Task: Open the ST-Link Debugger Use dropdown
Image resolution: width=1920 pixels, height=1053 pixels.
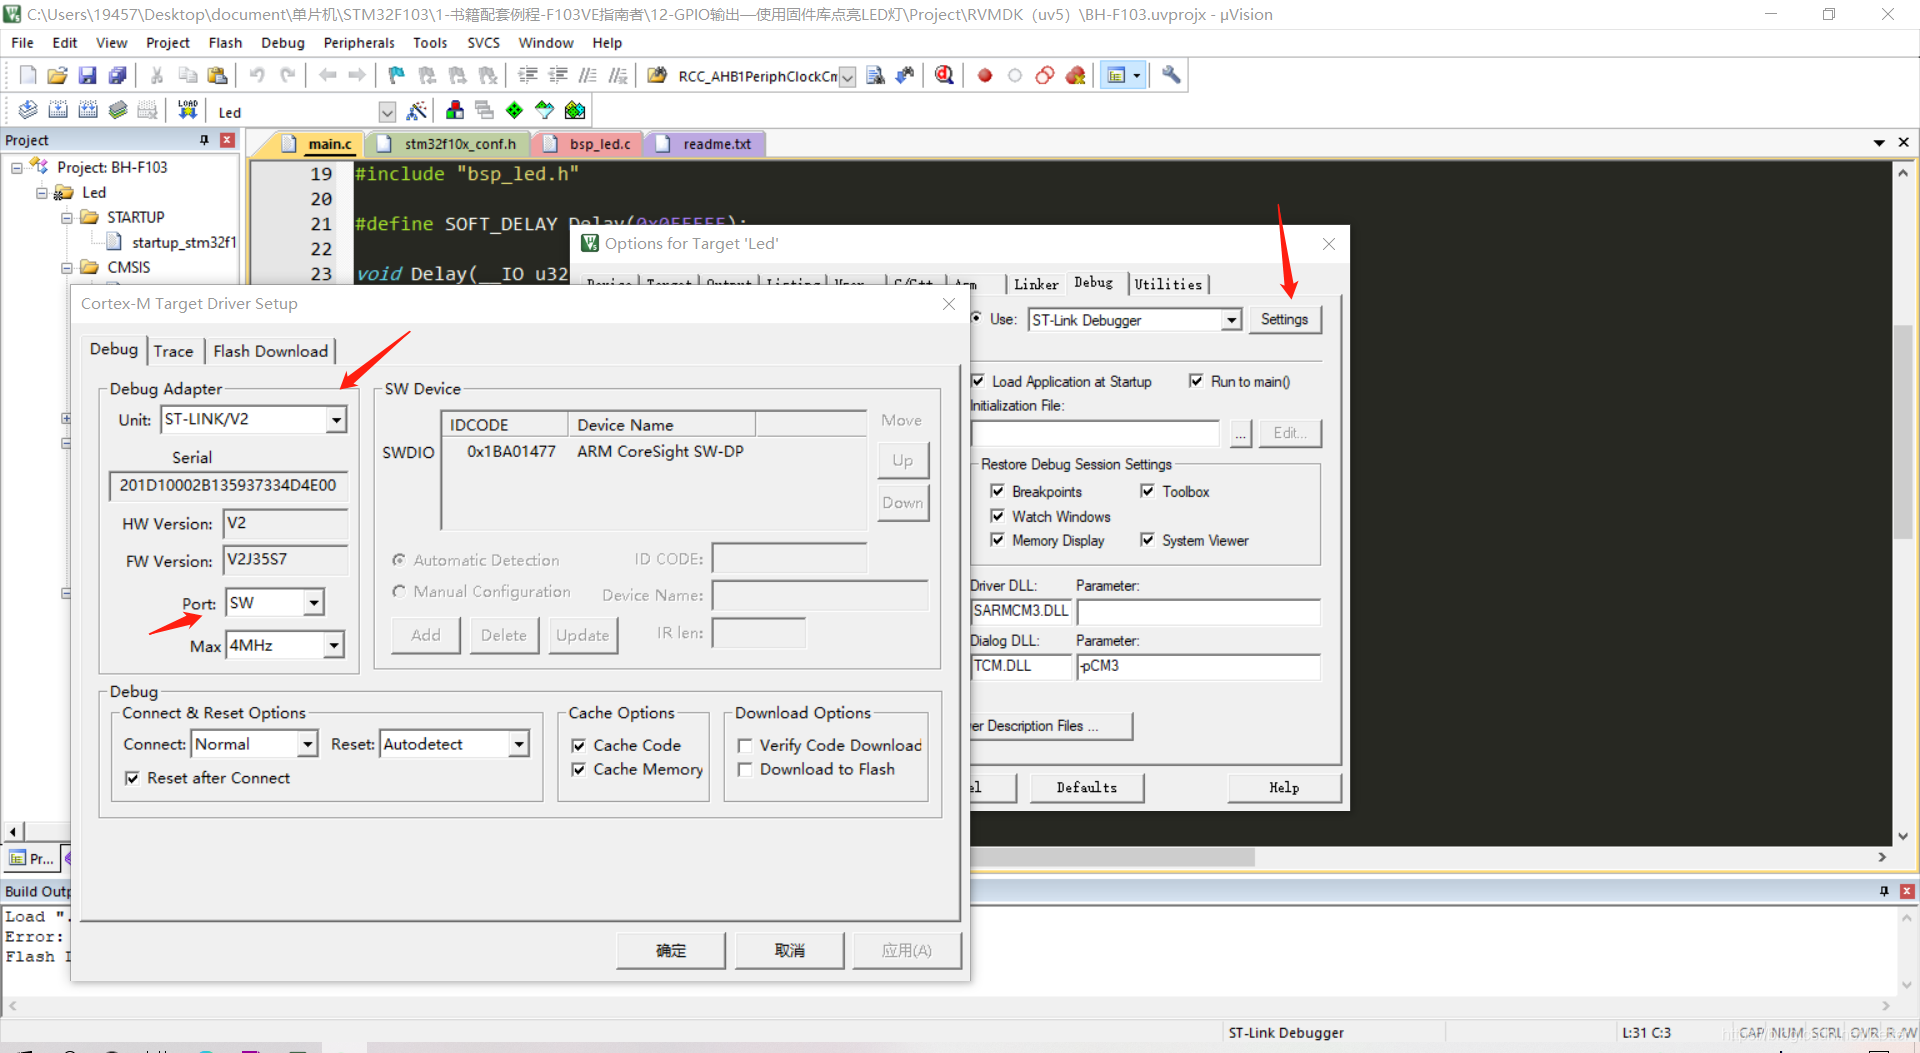Action: (x=1231, y=320)
